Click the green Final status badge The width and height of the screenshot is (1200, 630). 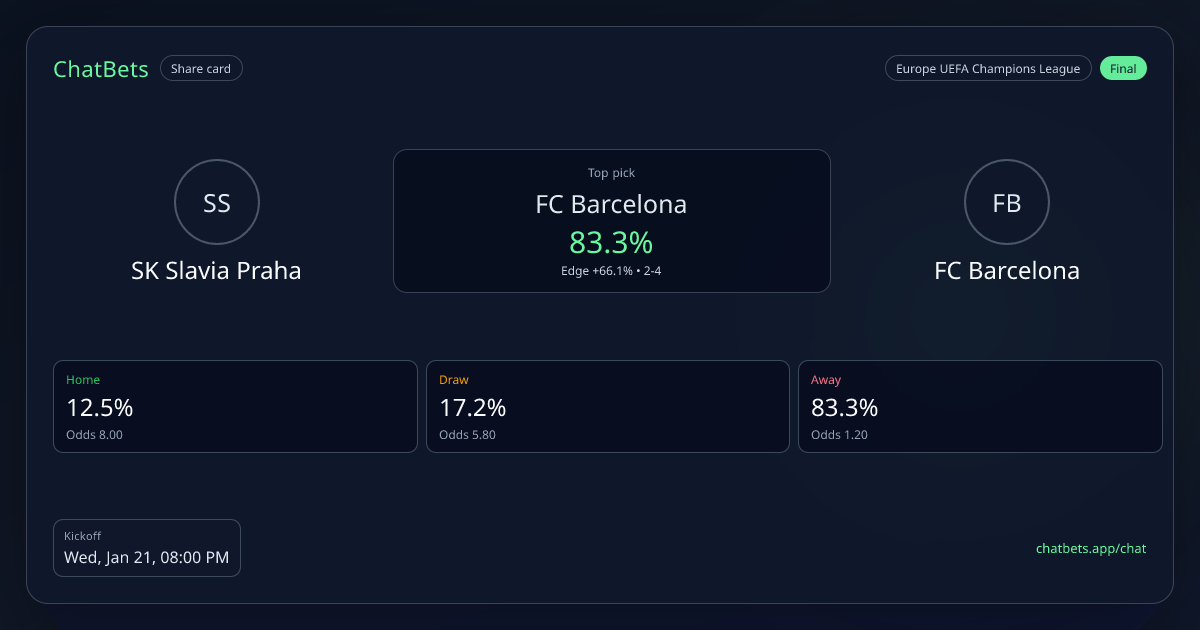coord(1123,69)
